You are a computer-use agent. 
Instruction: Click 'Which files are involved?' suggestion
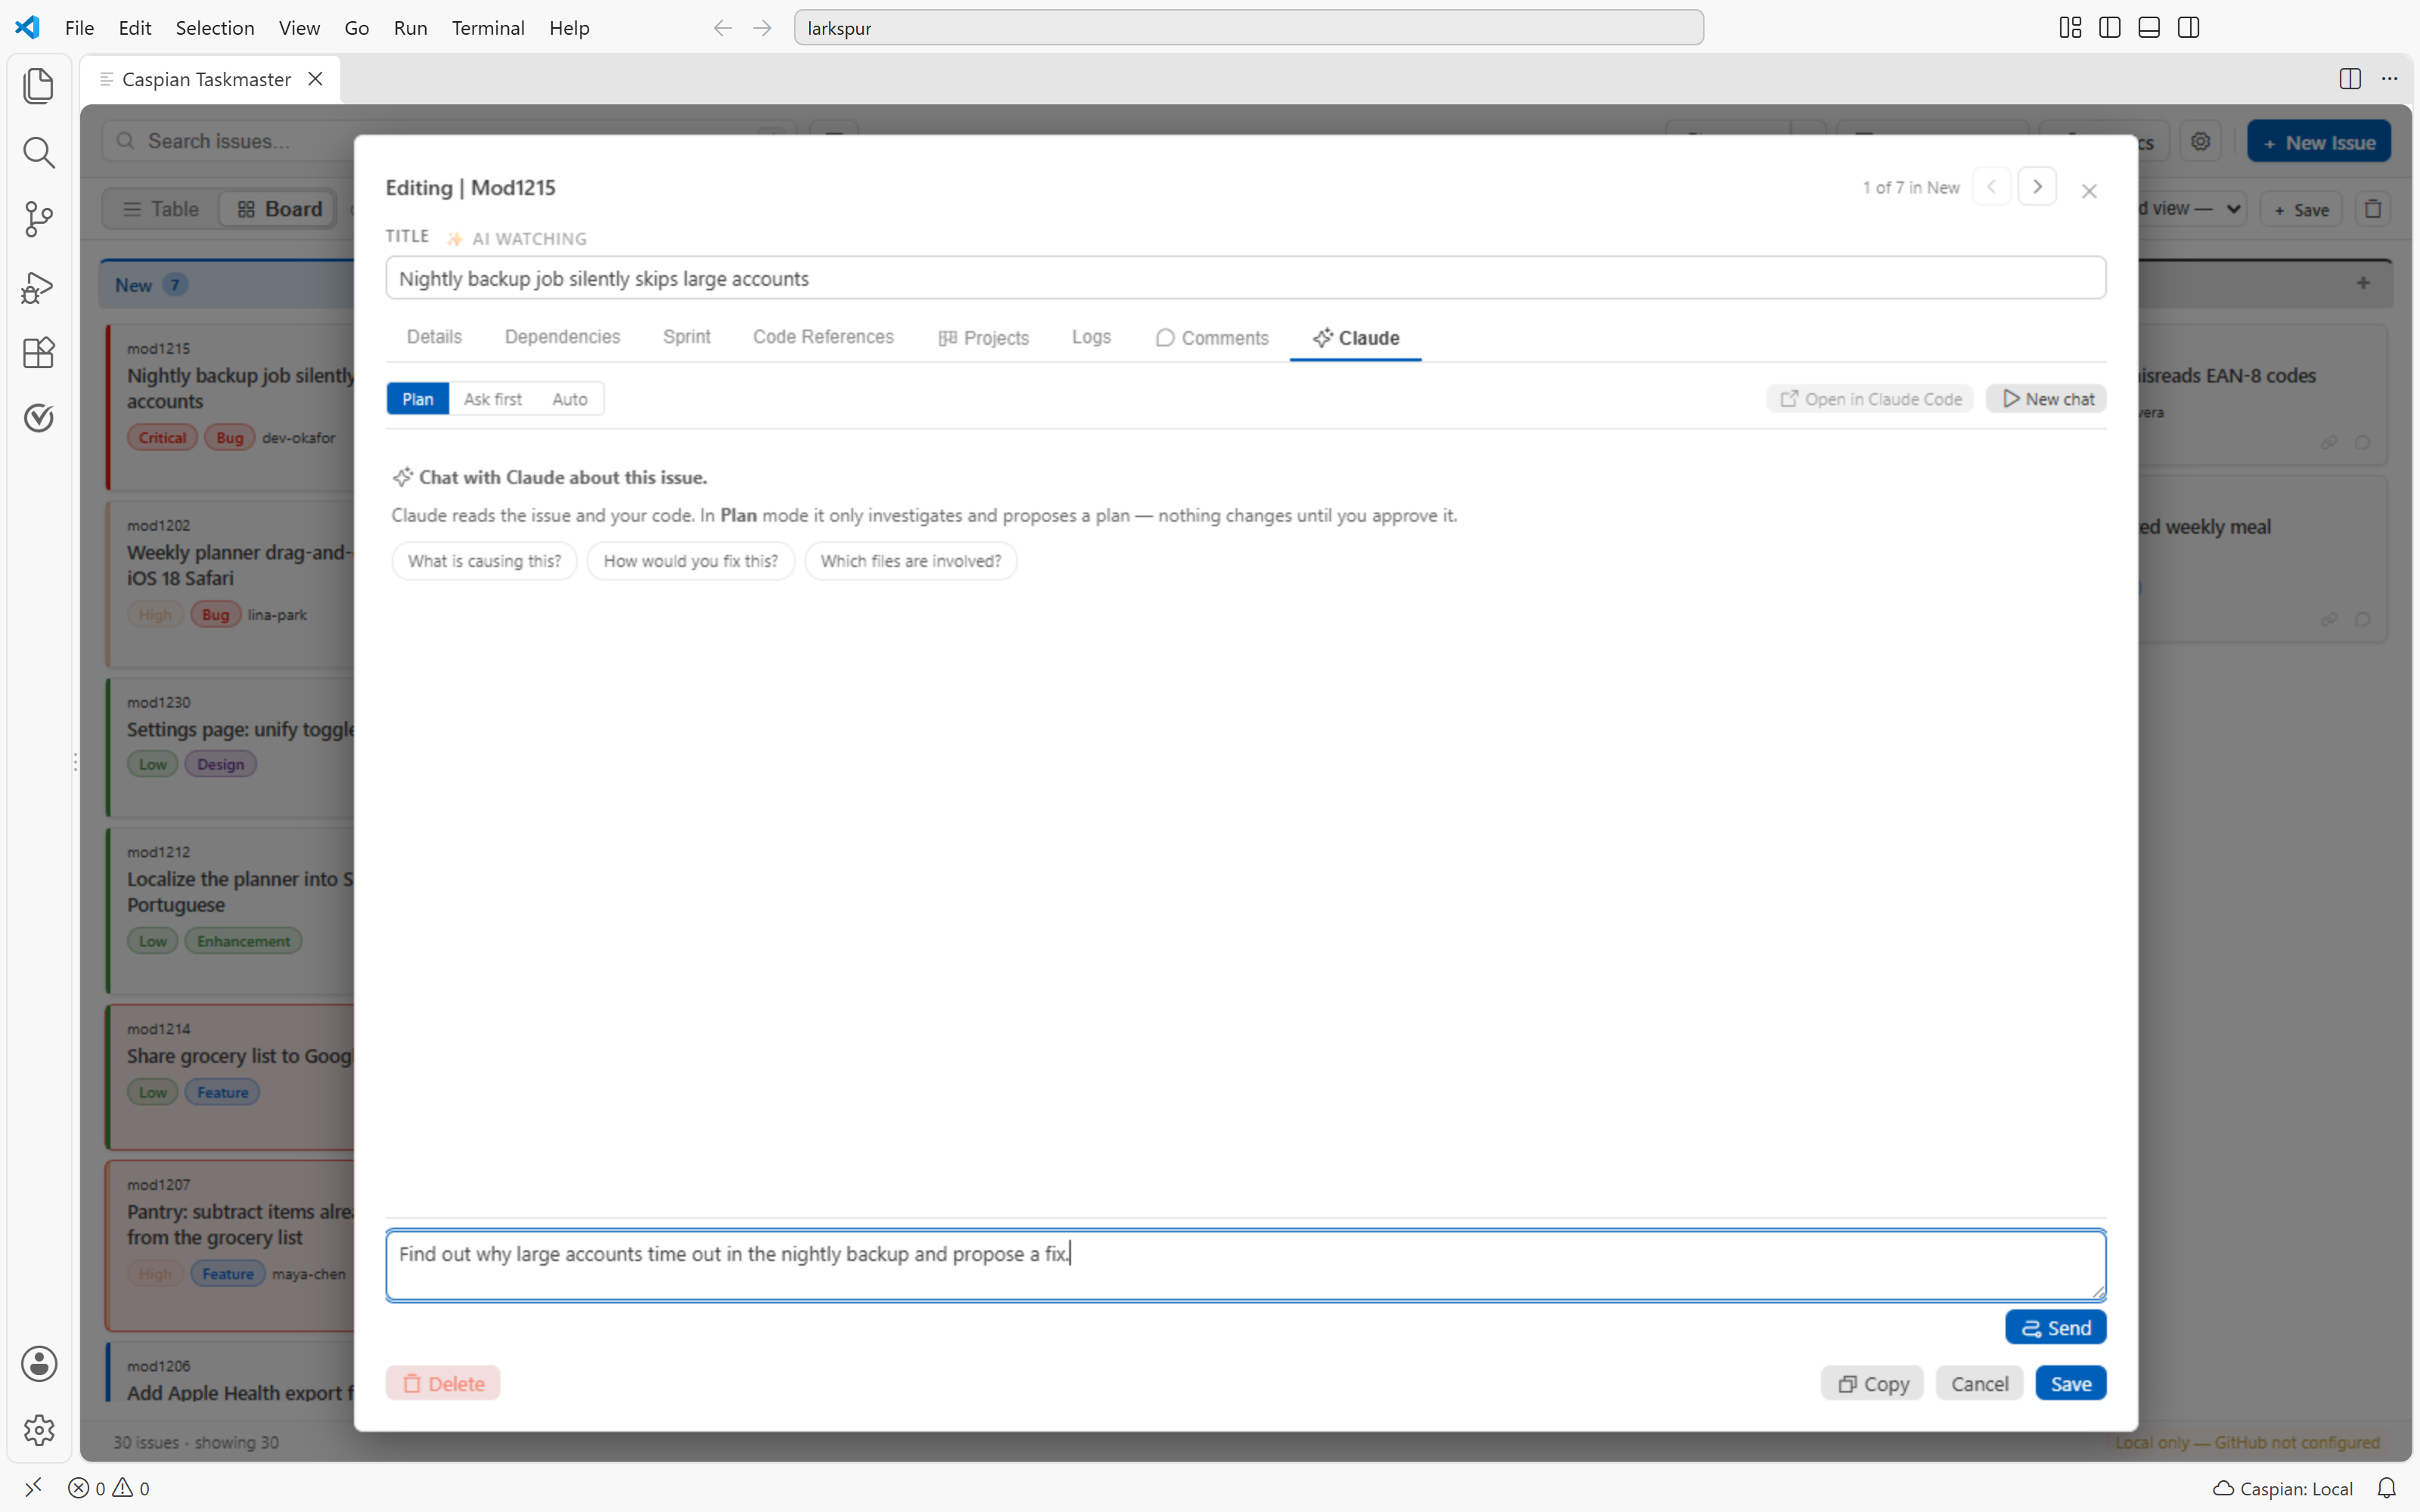[910, 561]
